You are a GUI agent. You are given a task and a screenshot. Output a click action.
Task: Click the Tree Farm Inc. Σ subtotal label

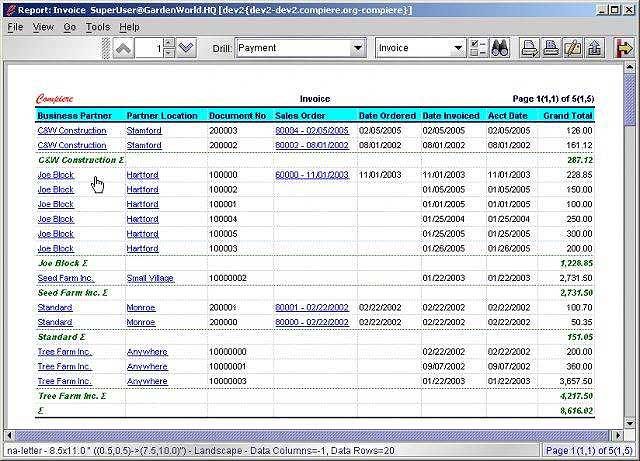(72, 396)
